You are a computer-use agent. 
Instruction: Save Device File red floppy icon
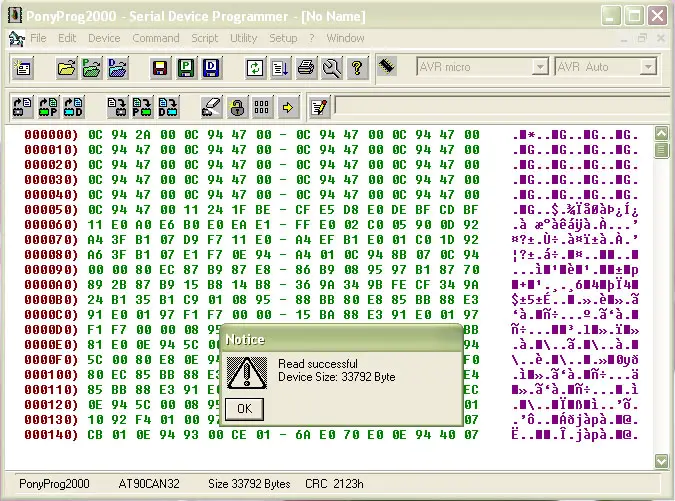pos(160,68)
